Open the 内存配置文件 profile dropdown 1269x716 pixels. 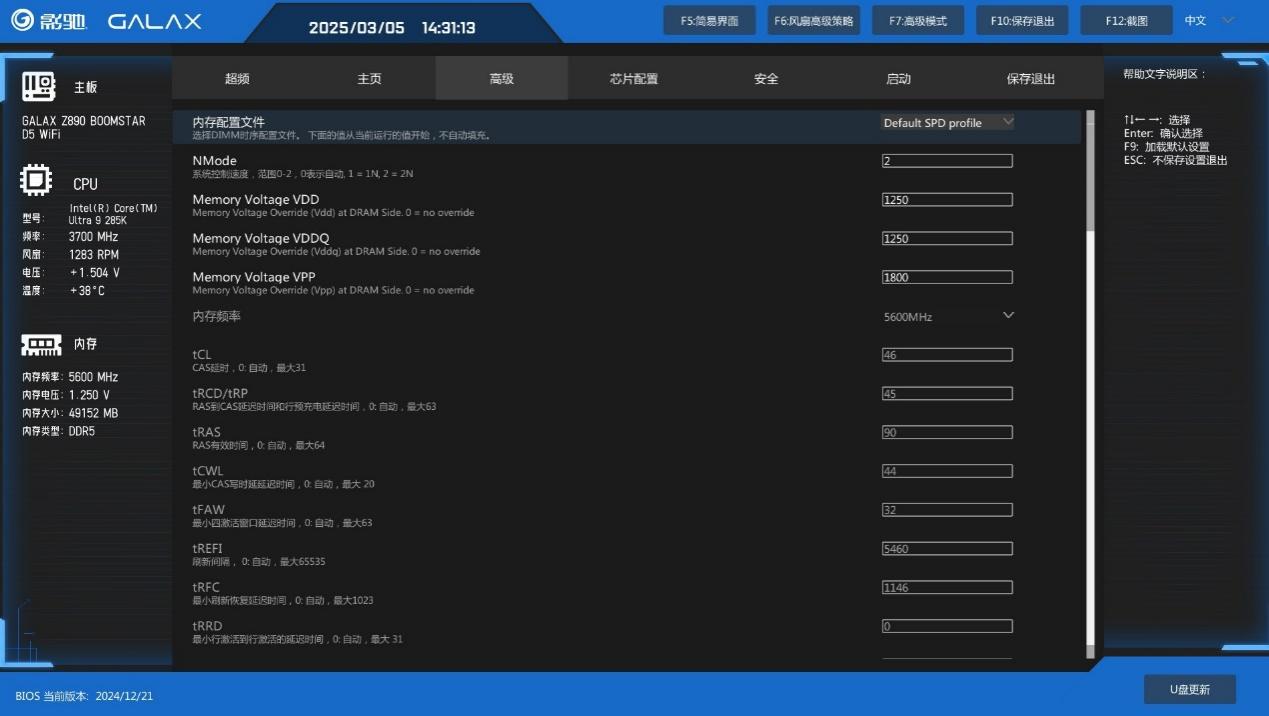coord(948,122)
